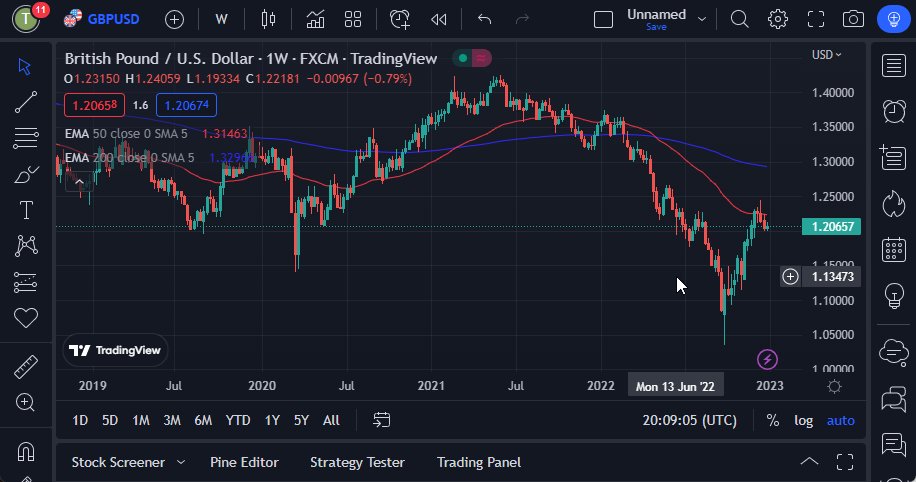The height and width of the screenshot is (482, 916).
Task: Open the GBPUSD symbol search
Action: coord(102,19)
